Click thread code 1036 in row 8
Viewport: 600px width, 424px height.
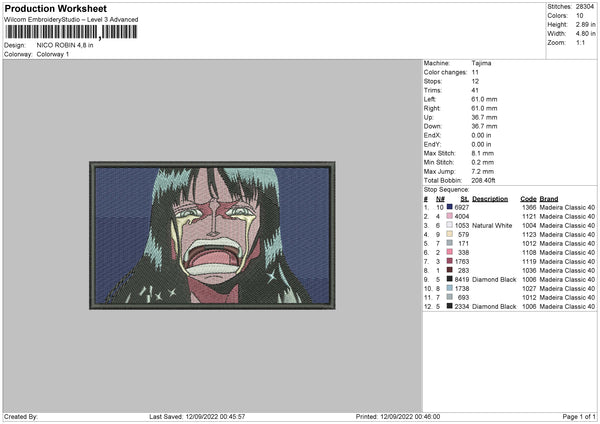pos(529,271)
